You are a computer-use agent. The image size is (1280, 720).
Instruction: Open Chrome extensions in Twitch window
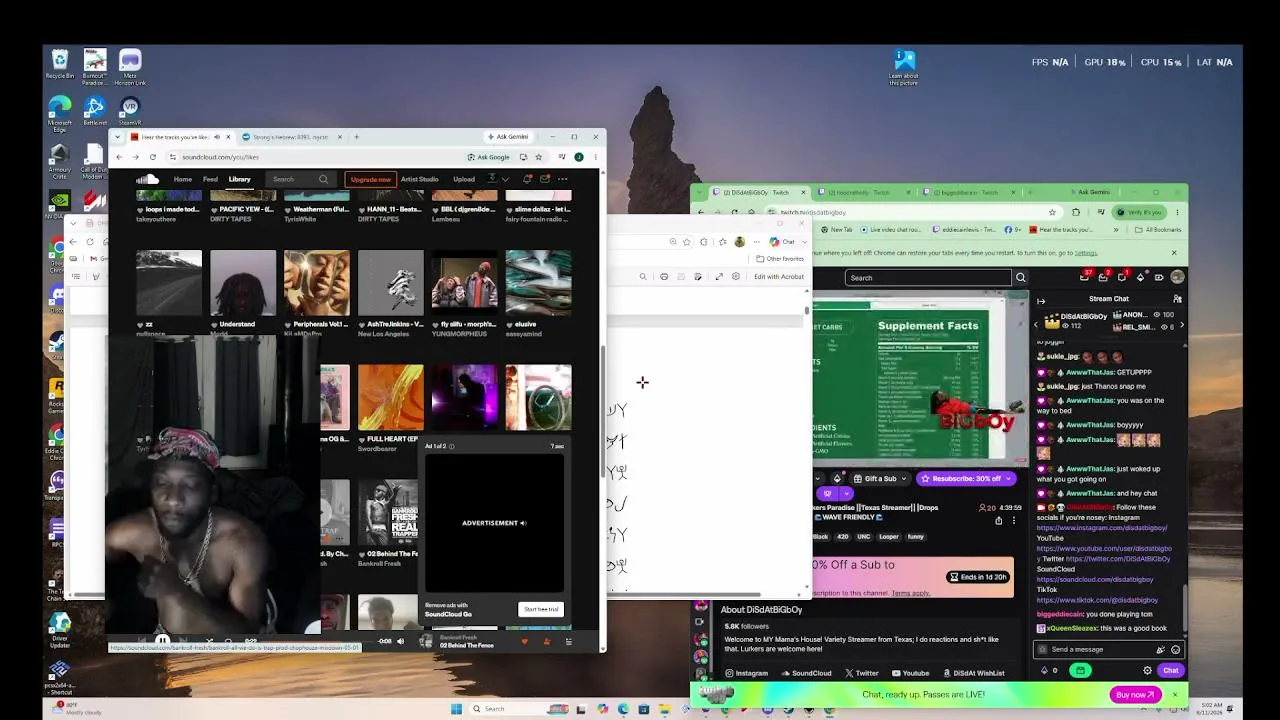1076,212
